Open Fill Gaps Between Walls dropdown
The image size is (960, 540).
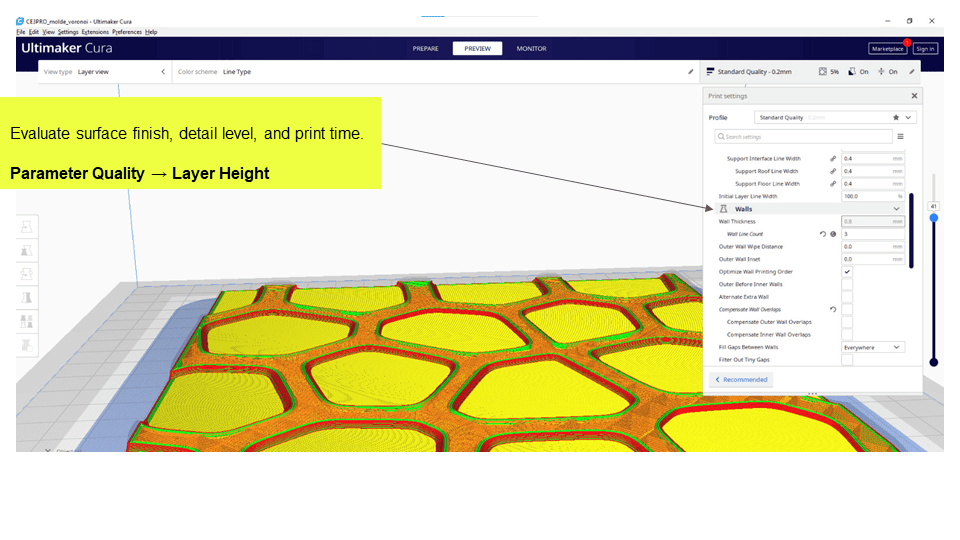(872, 347)
